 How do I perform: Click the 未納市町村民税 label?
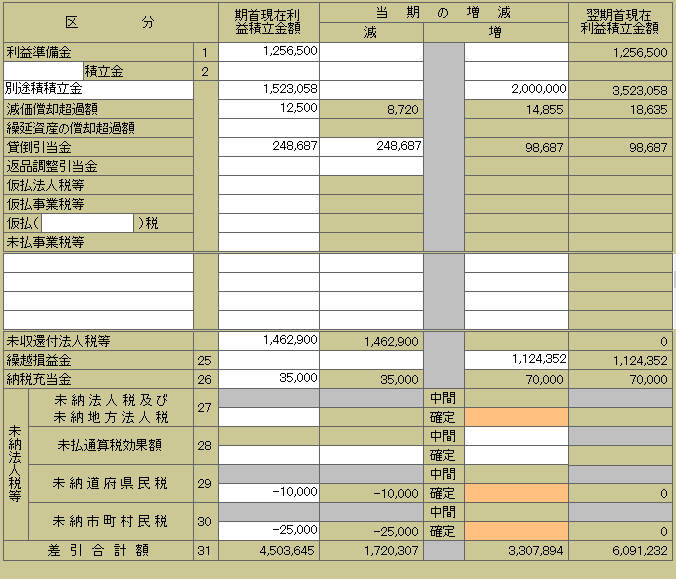(x=110, y=521)
